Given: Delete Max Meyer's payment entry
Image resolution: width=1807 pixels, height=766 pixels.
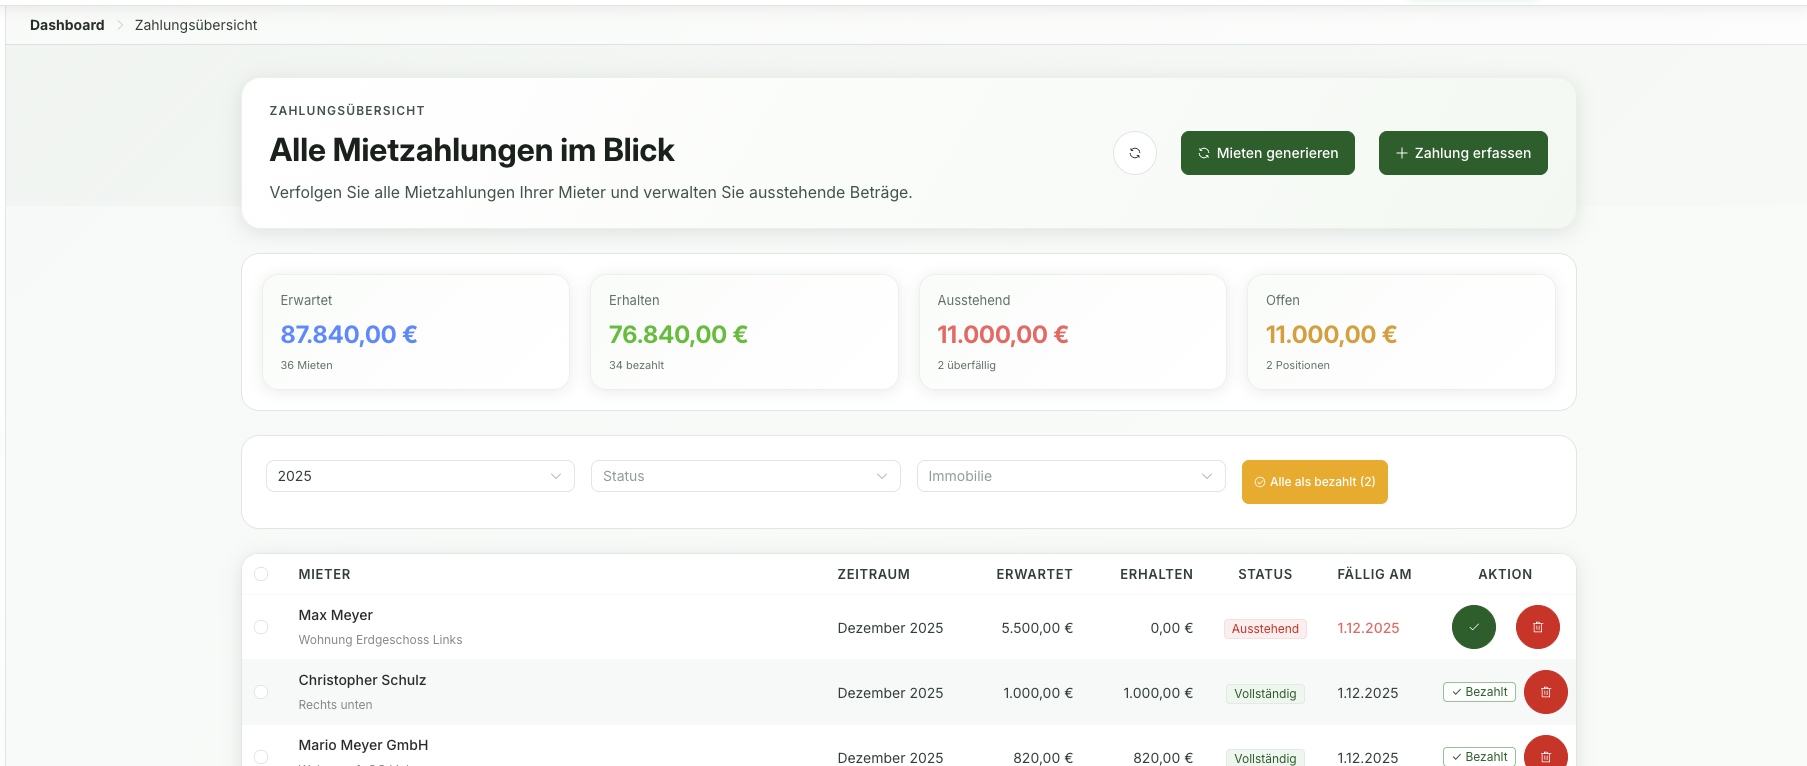Looking at the screenshot, I should (1537, 628).
